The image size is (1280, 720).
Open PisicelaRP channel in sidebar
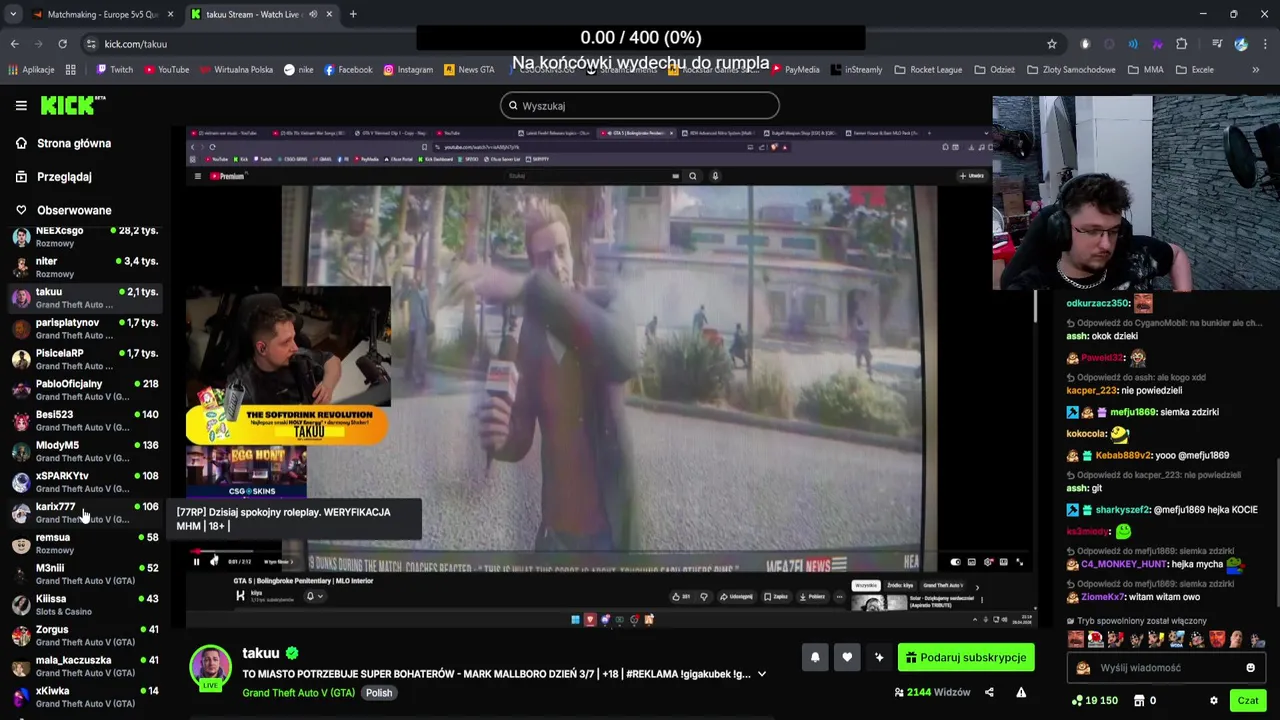[x=85, y=359]
